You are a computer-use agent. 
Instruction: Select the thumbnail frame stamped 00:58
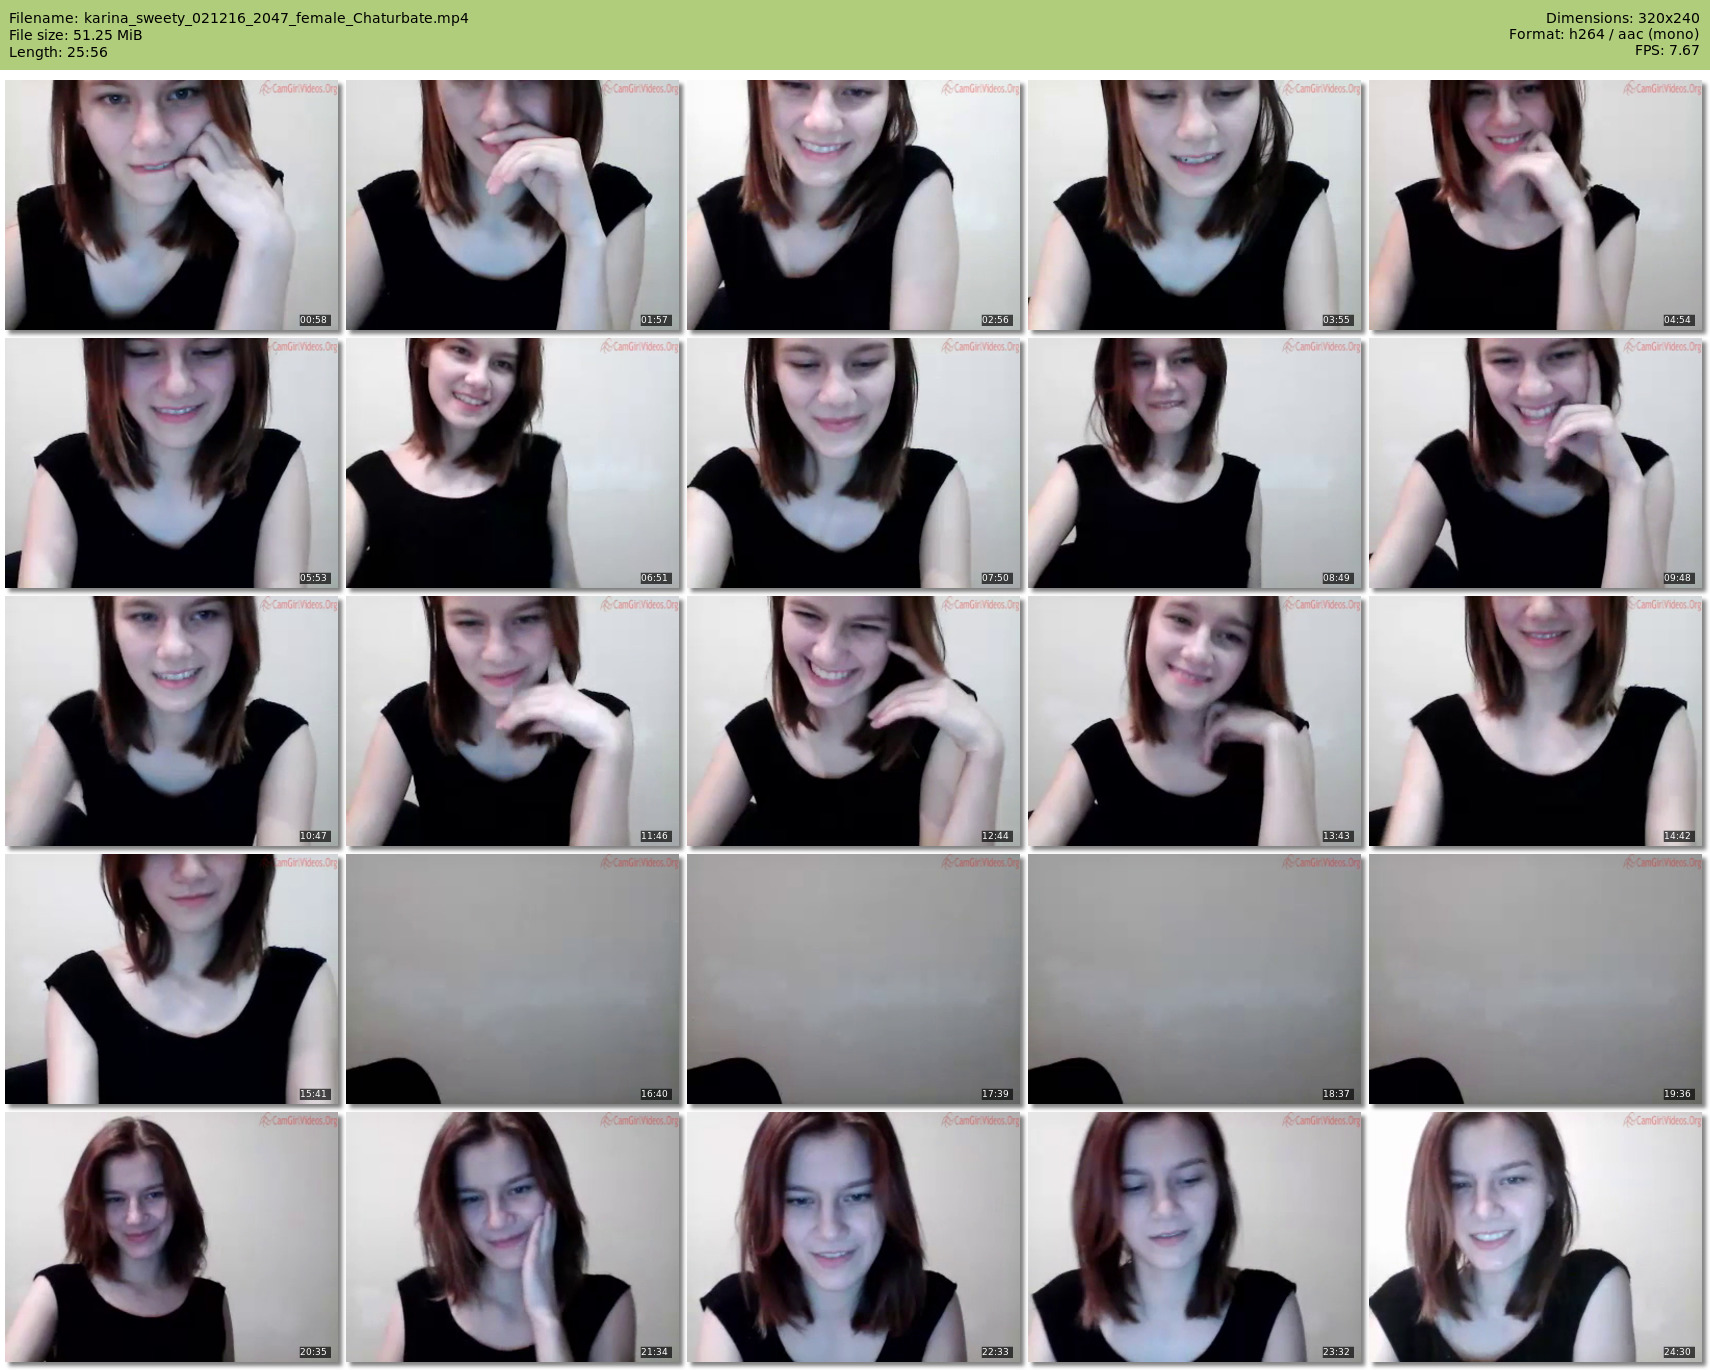pyautogui.click(x=172, y=205)
